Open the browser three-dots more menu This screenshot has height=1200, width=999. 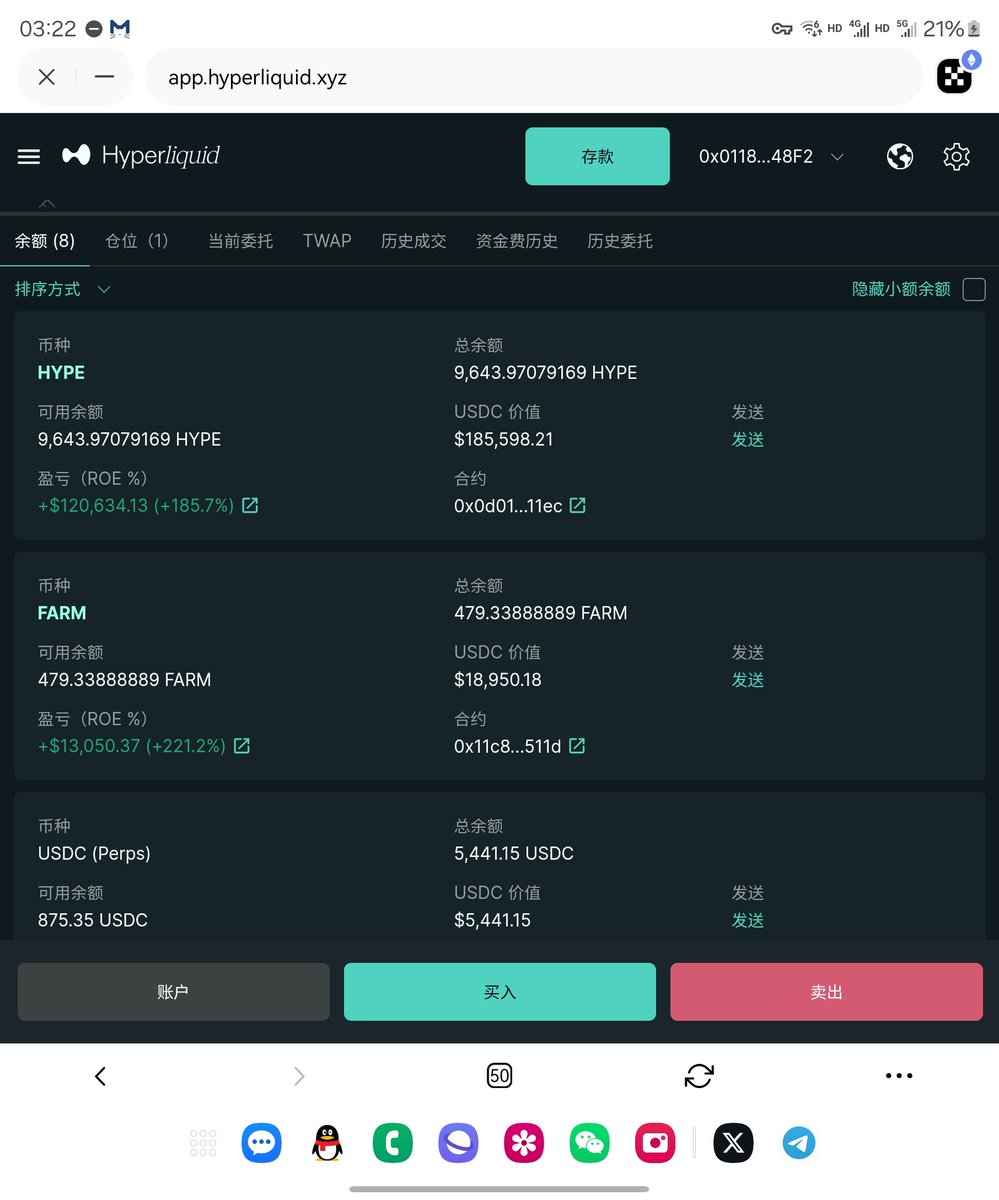899,1076
